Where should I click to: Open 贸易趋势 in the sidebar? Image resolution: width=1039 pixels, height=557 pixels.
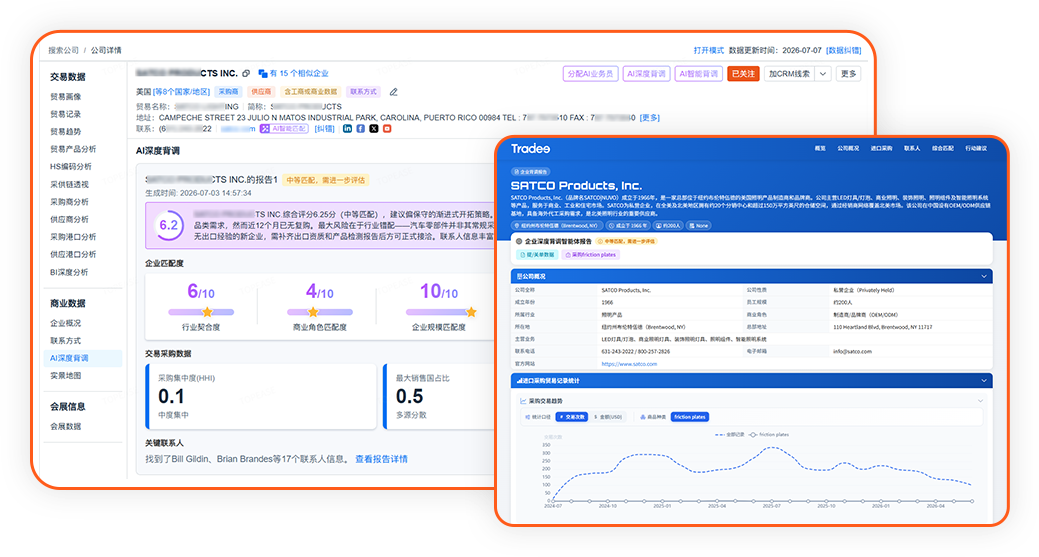66,132
